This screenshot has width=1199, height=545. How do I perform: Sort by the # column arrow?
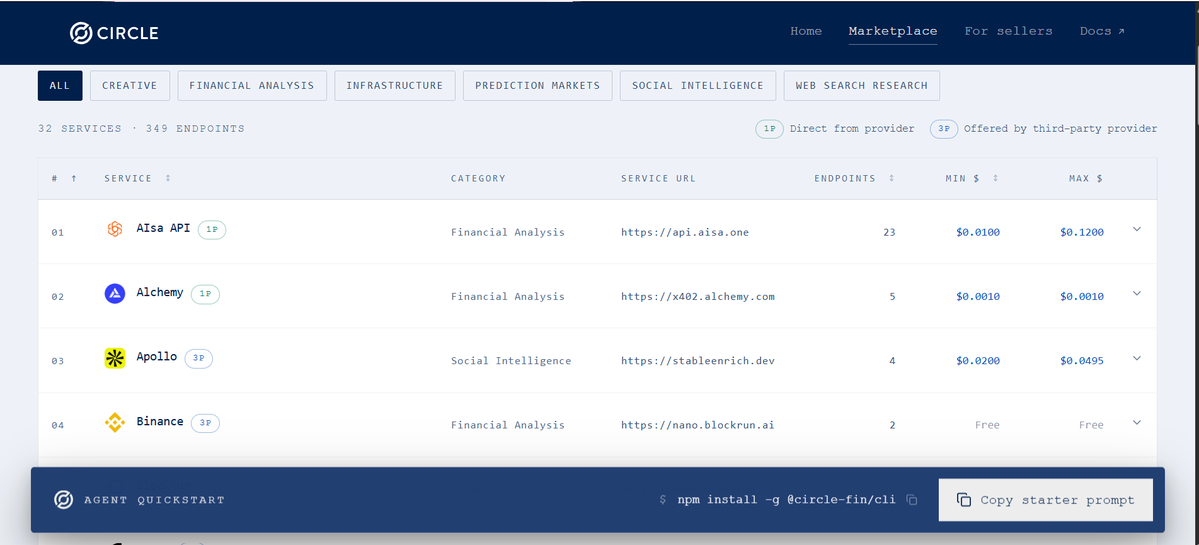click(74, 178)
